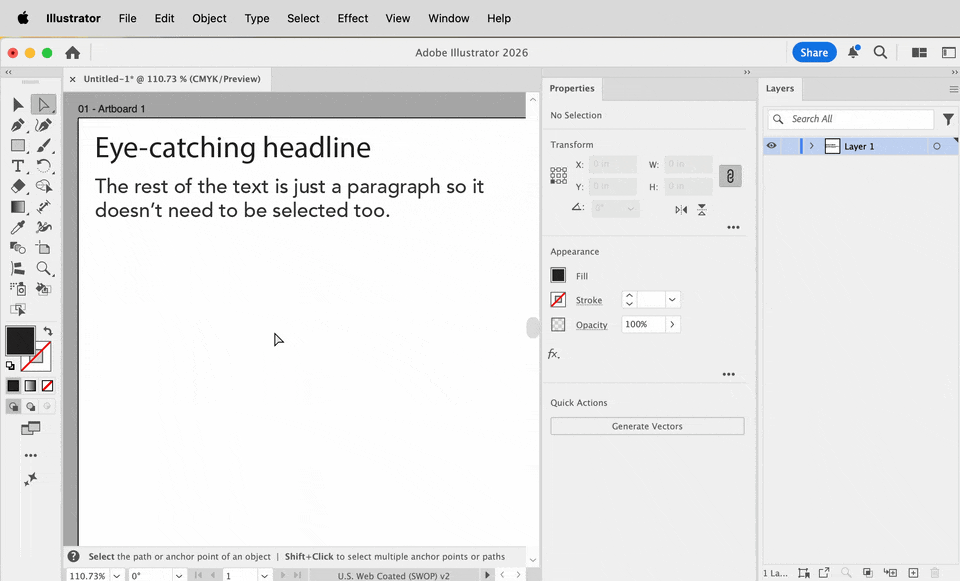Pick the Gradient tool
The height and width of the screenshot is (581, 960).
click(x=18, y=207)
